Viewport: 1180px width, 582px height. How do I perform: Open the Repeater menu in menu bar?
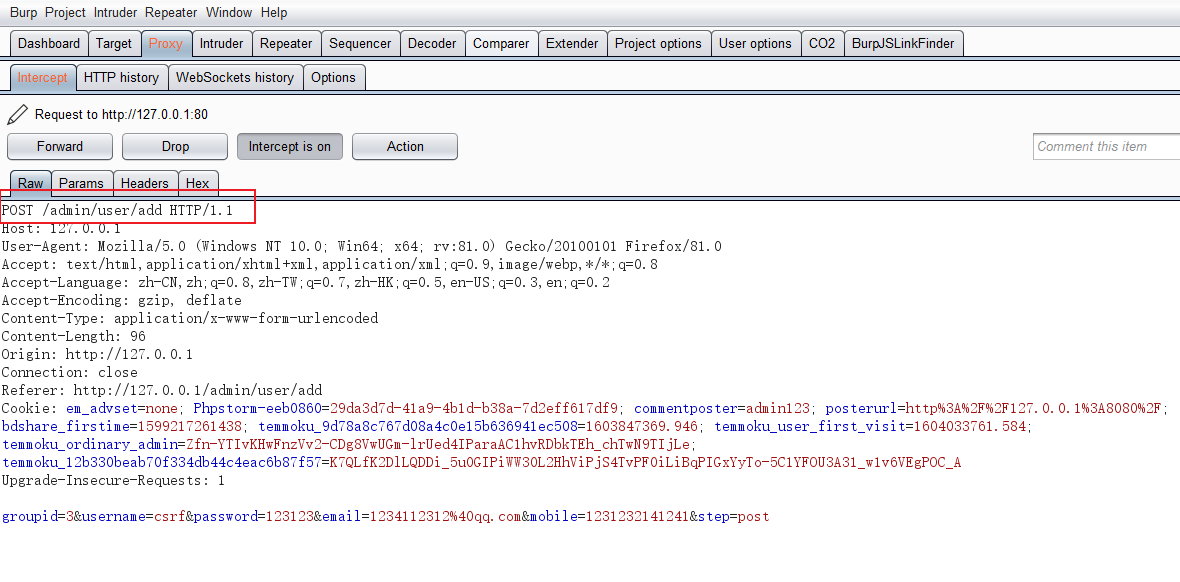click(171, 12)
